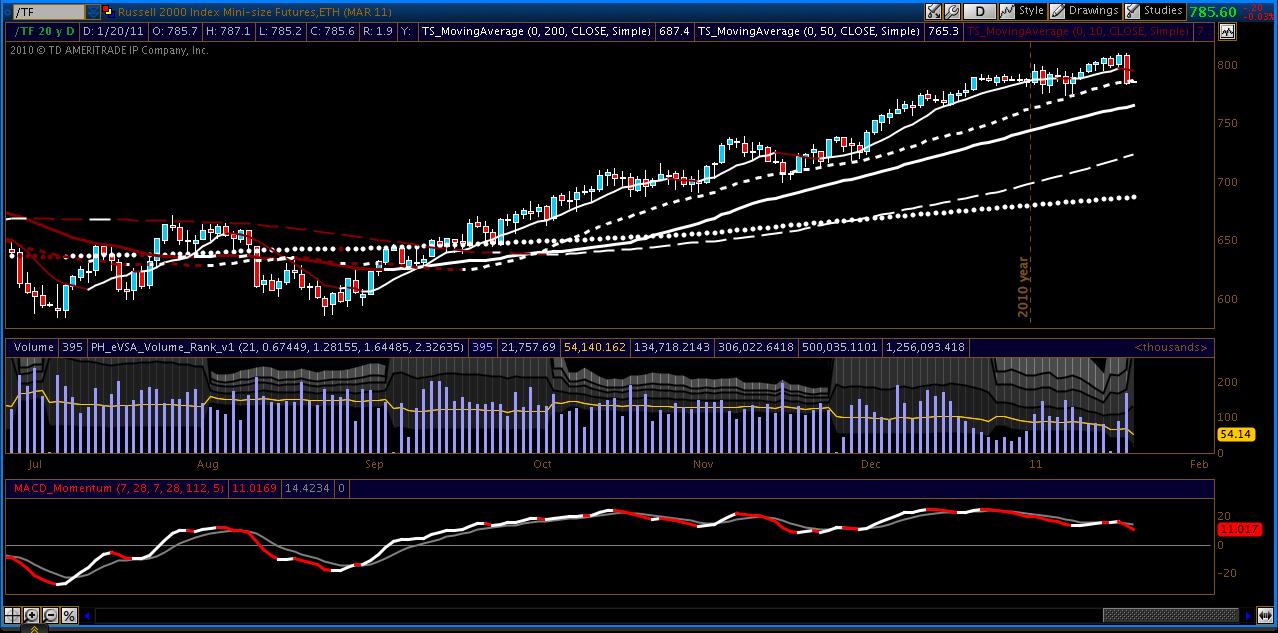The height and width of the screenshot is (633, 1278).
Task: Expand the bottom double-chevron tab
Action: pos(34,629)
